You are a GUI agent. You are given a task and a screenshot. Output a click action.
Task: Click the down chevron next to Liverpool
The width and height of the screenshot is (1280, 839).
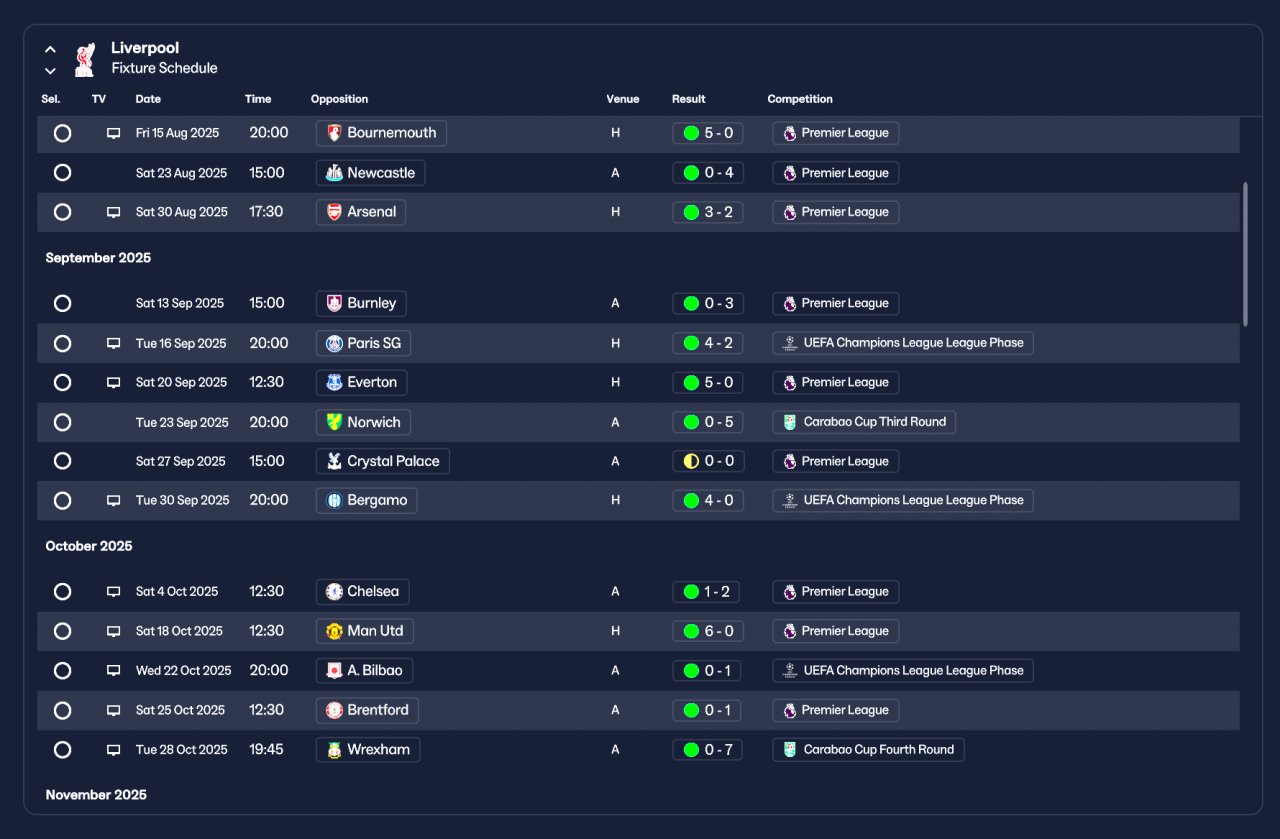coord(50,71)
